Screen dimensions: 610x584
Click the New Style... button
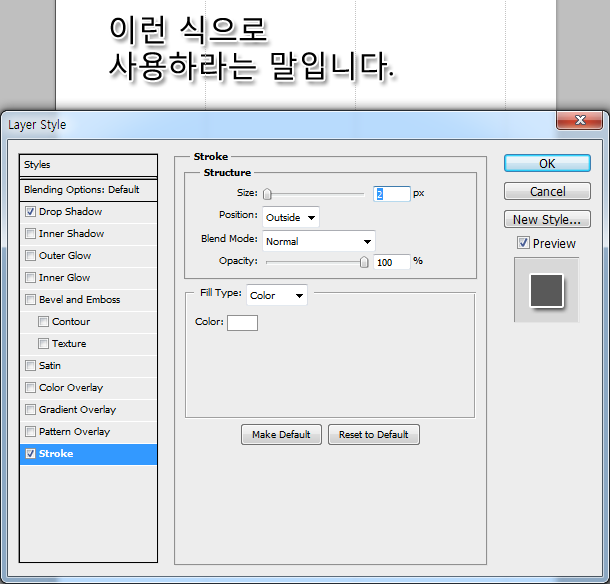click(x=547, y=219)
